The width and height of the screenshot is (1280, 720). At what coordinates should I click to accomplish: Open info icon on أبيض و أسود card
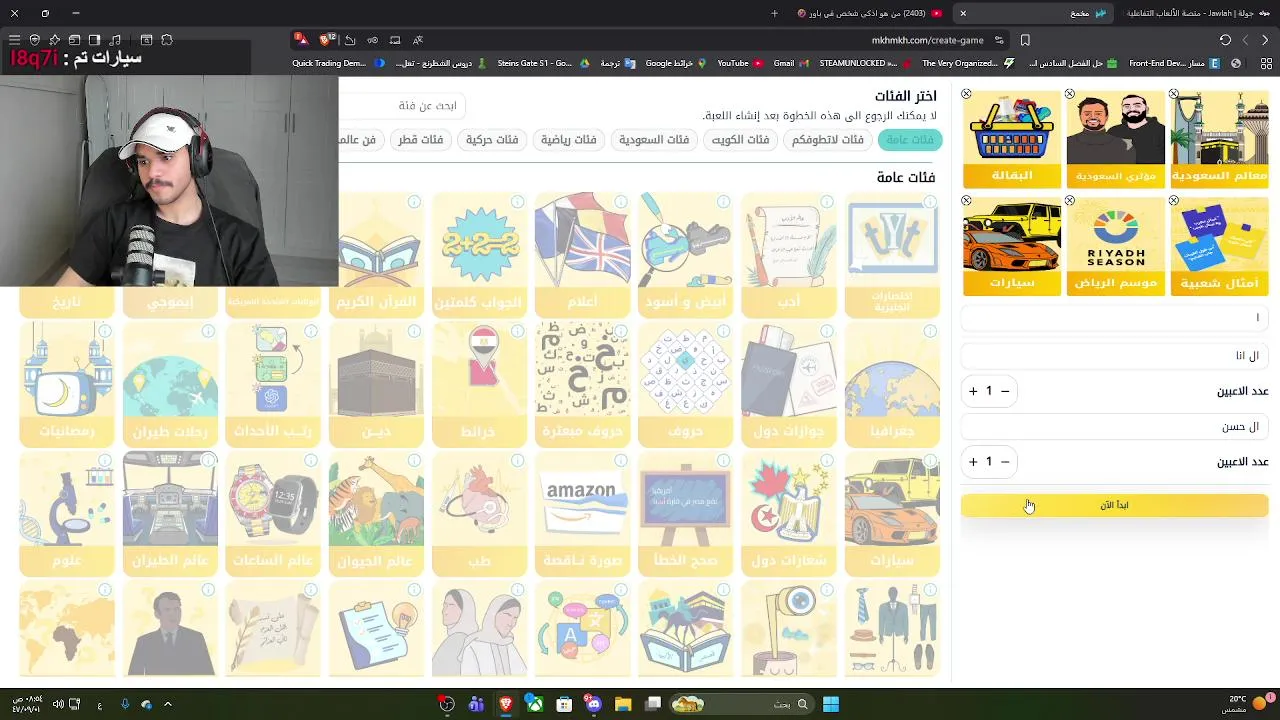pyautogui.click(x=724, y=202)
